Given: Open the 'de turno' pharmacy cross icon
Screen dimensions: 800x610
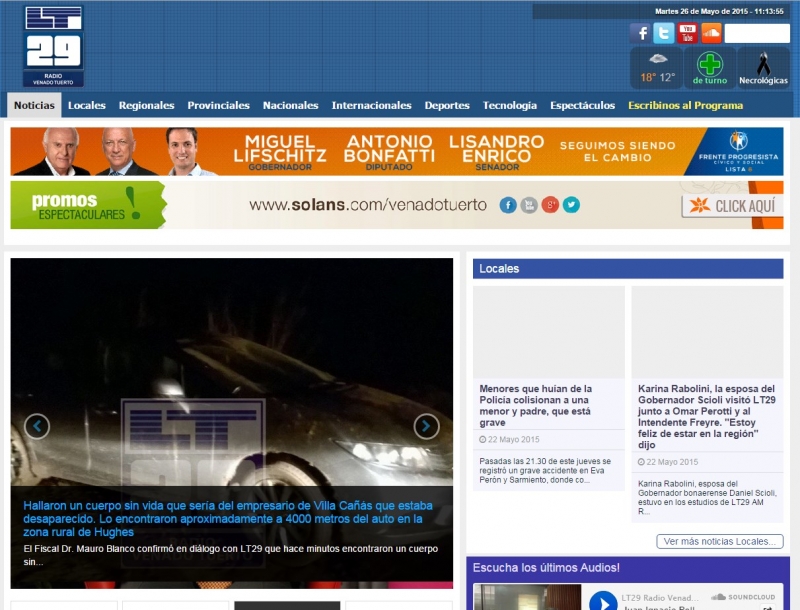Looking at the screenshot, I should [710, 68].
